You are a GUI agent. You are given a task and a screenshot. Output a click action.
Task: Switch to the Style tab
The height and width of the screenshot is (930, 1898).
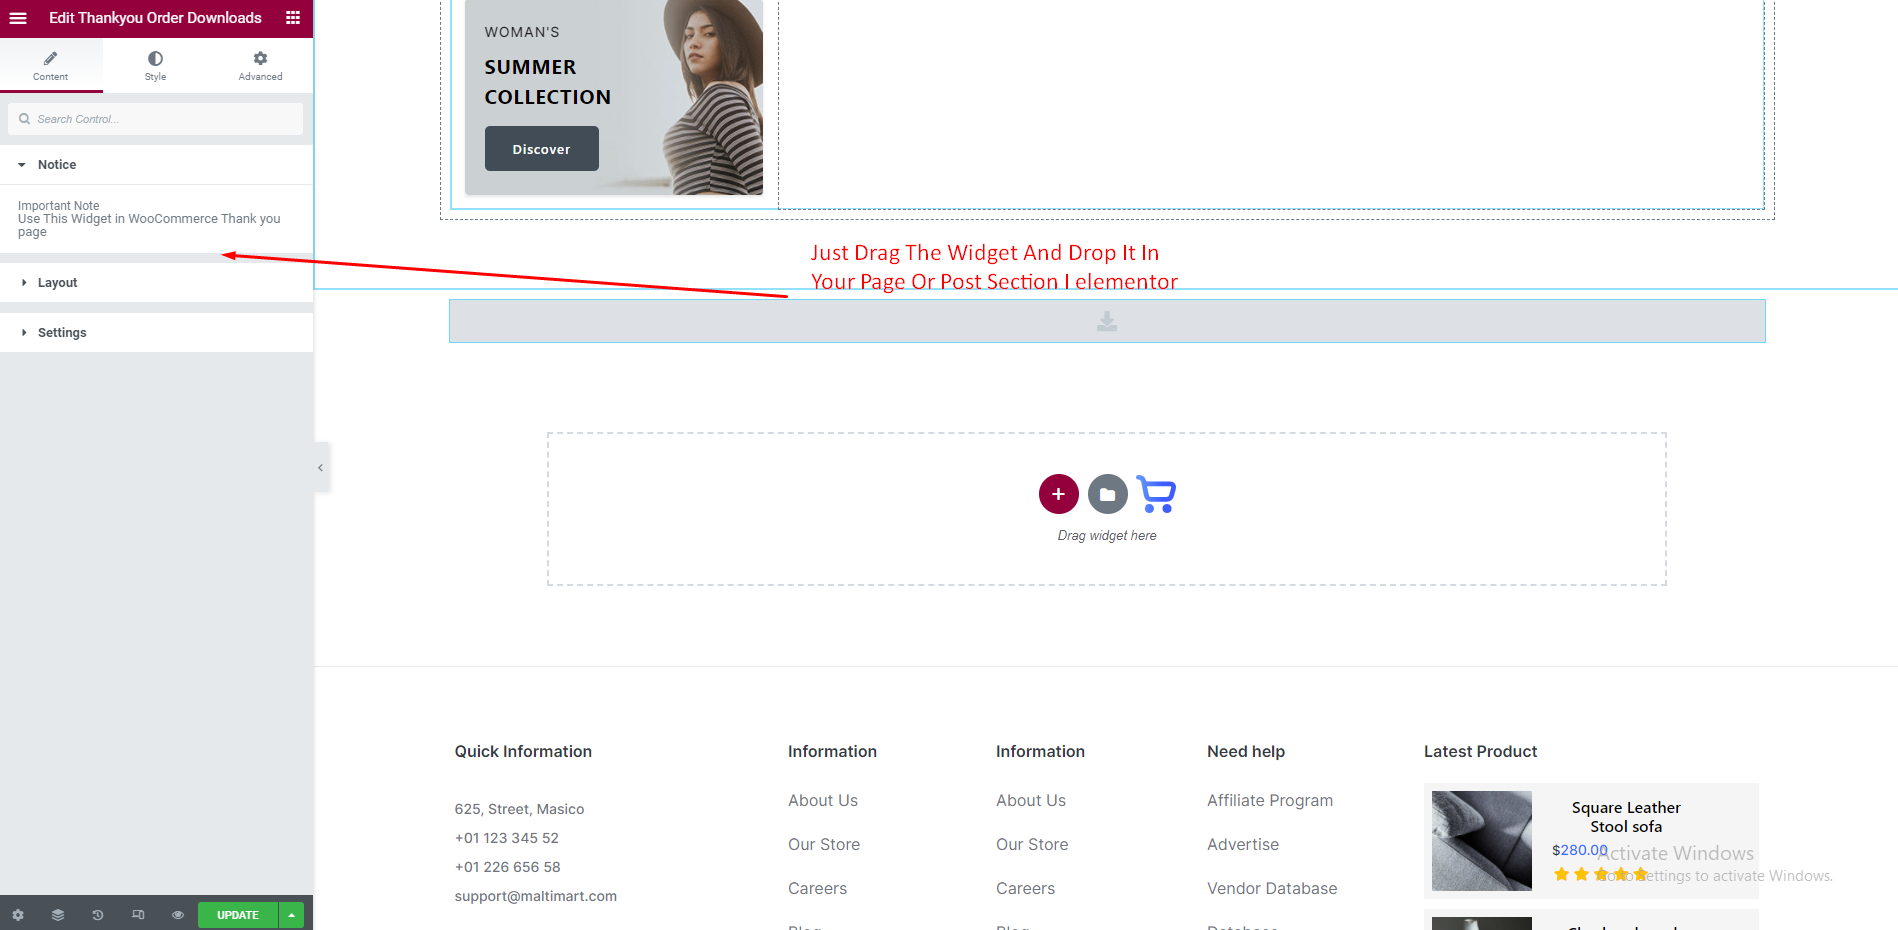coord(155,66)
